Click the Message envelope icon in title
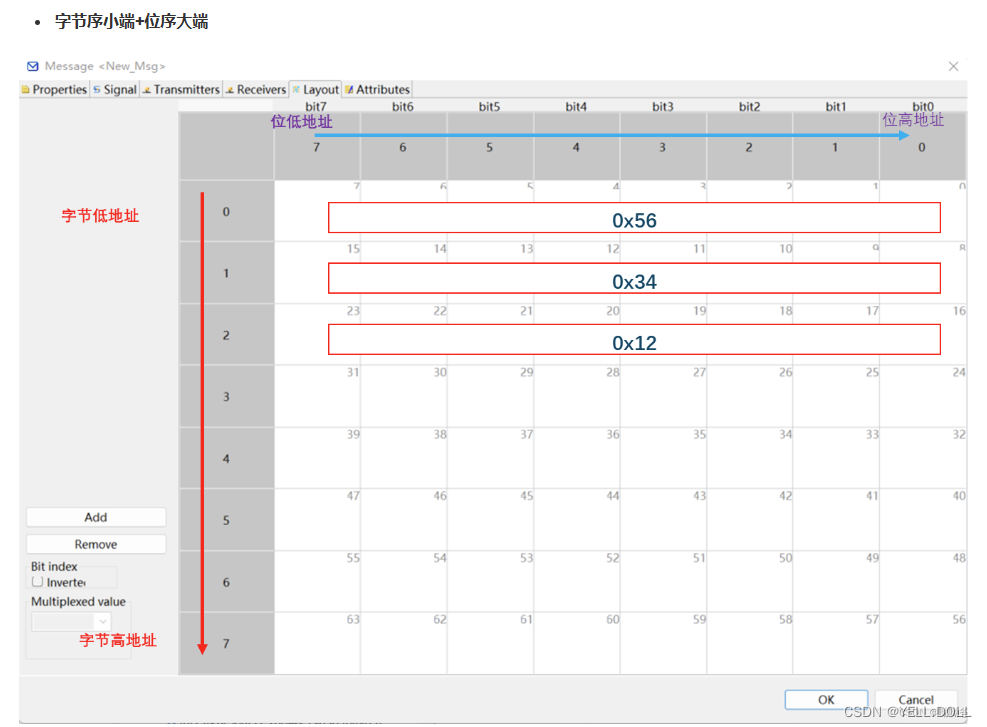The image size is (987, 727). point(33,66)
